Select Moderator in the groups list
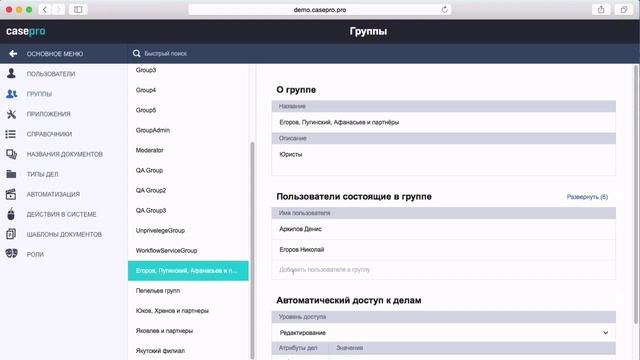This screenshot has height=360, width=640. (x=188, y=150)
